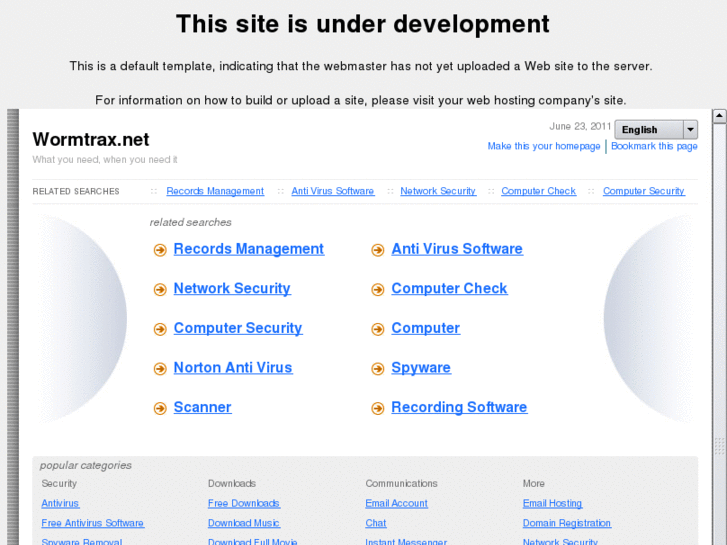
Task: Open Free Downloads under Downloads category
Action: (x=244, y=503)
